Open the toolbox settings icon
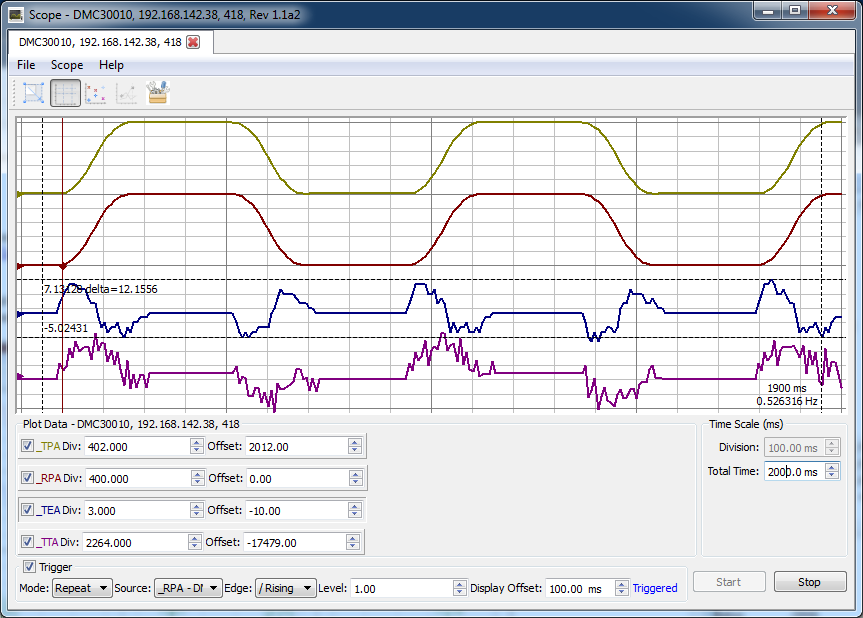 click(158, 92)
